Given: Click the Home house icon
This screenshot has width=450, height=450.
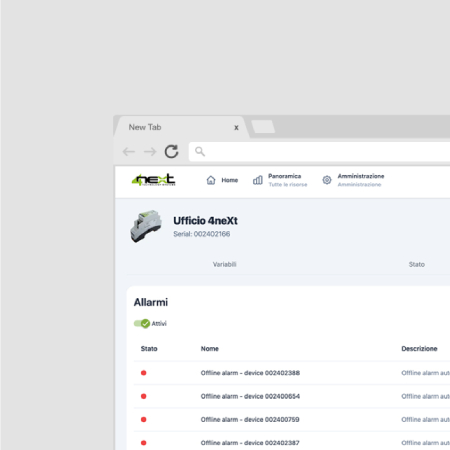Looking at the screenshot, I should [x=211, y=180].
